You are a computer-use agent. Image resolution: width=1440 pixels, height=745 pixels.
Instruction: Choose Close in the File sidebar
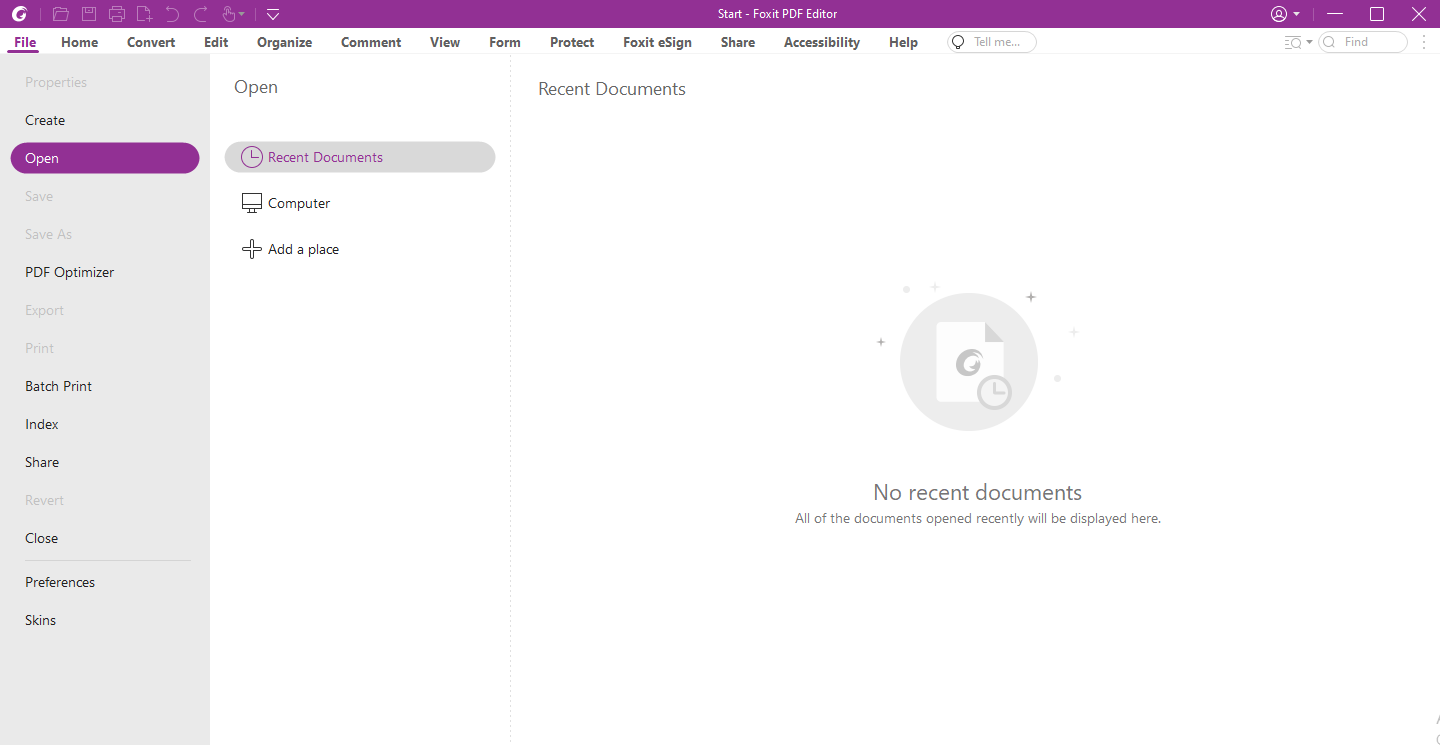click(105, 538)
